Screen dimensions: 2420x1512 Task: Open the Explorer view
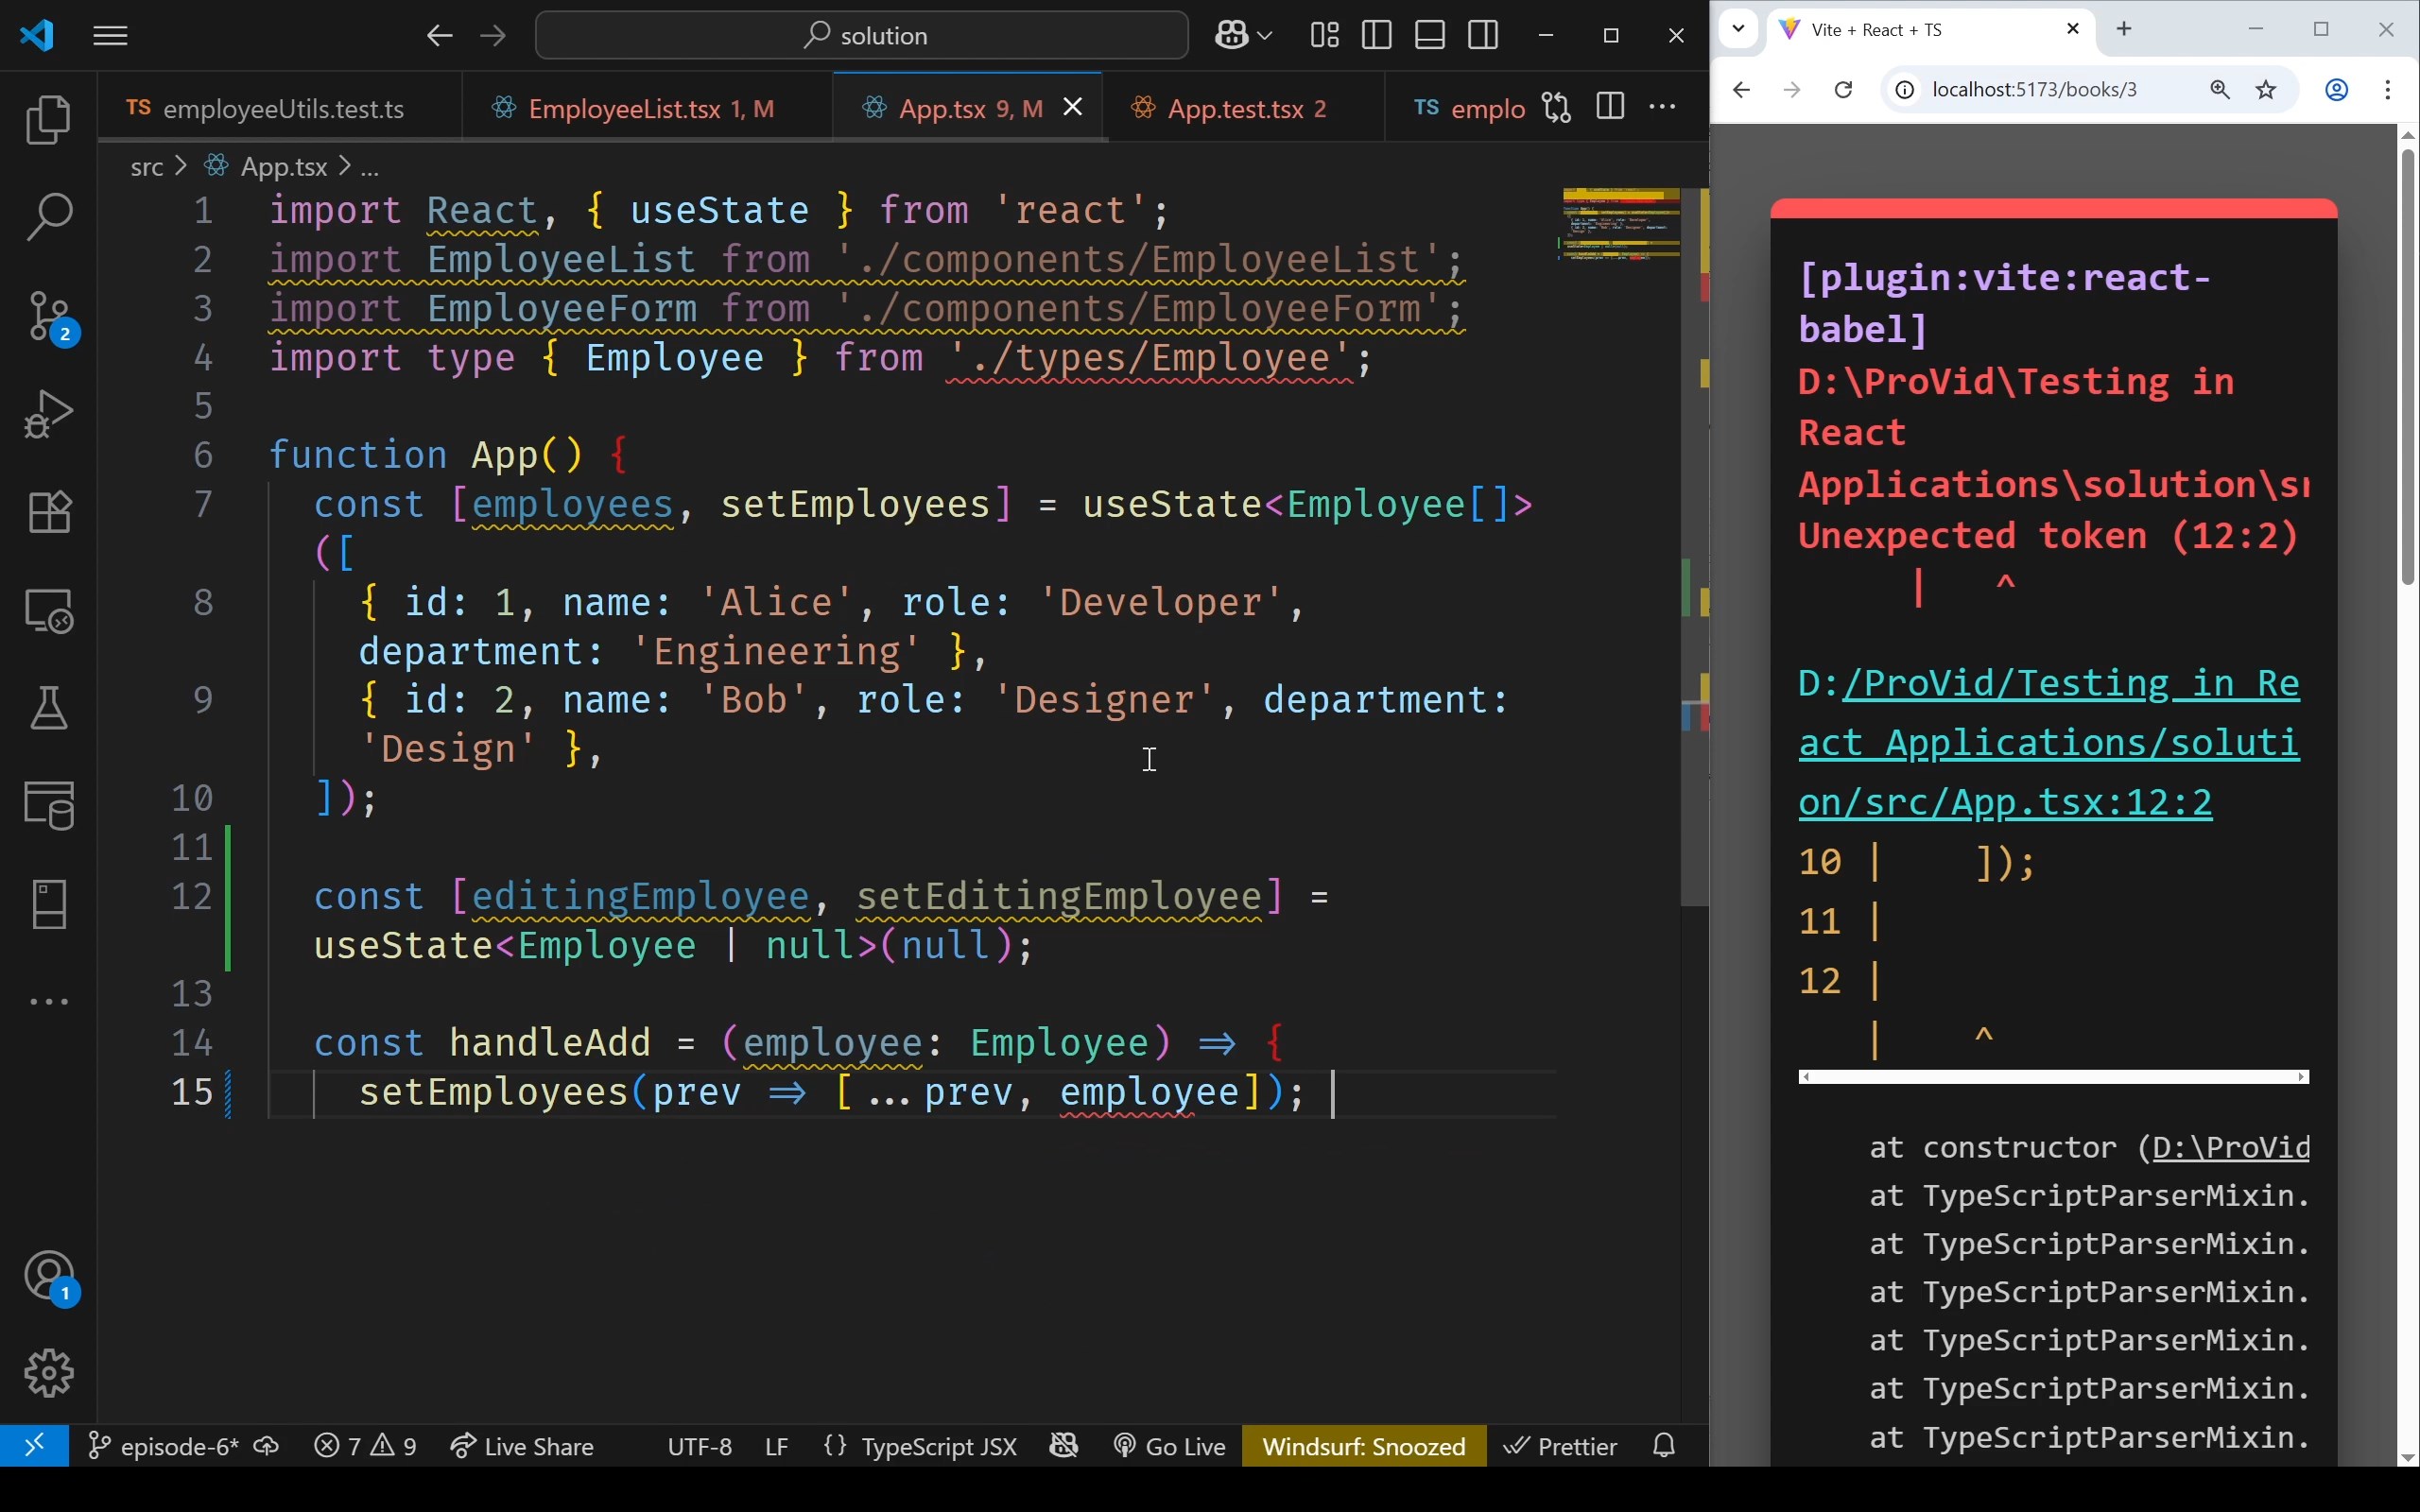click(x=47, y=119)
